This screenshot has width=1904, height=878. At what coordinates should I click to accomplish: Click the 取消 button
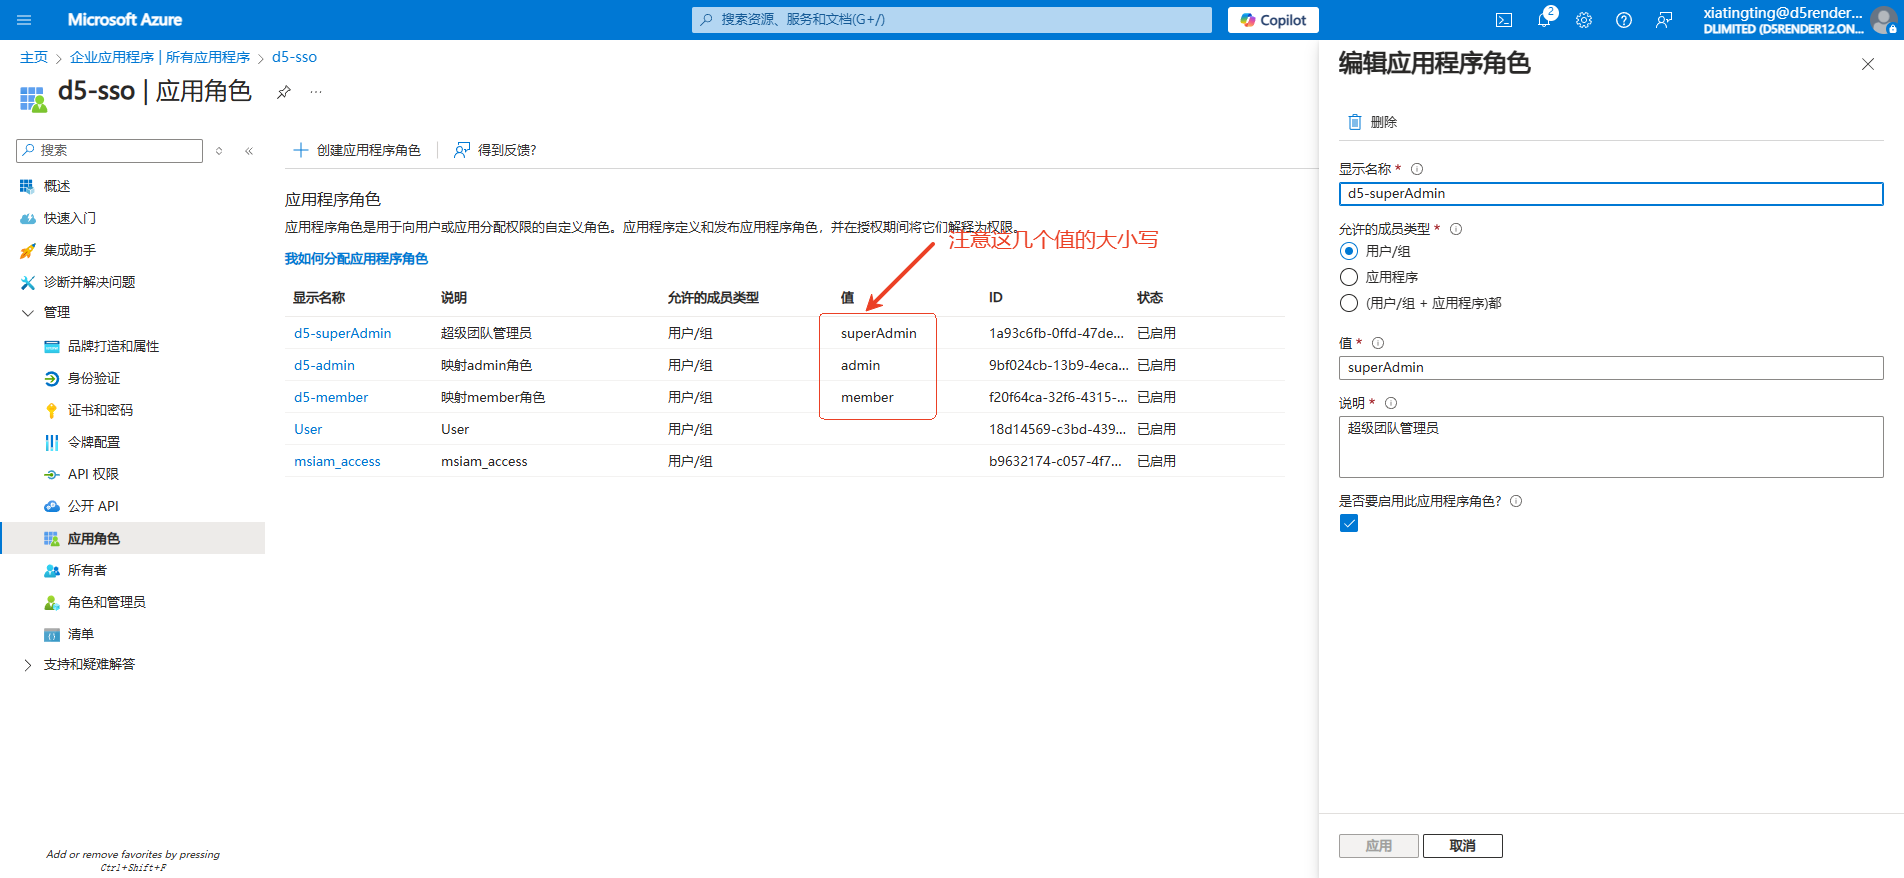pos(1463,846)
